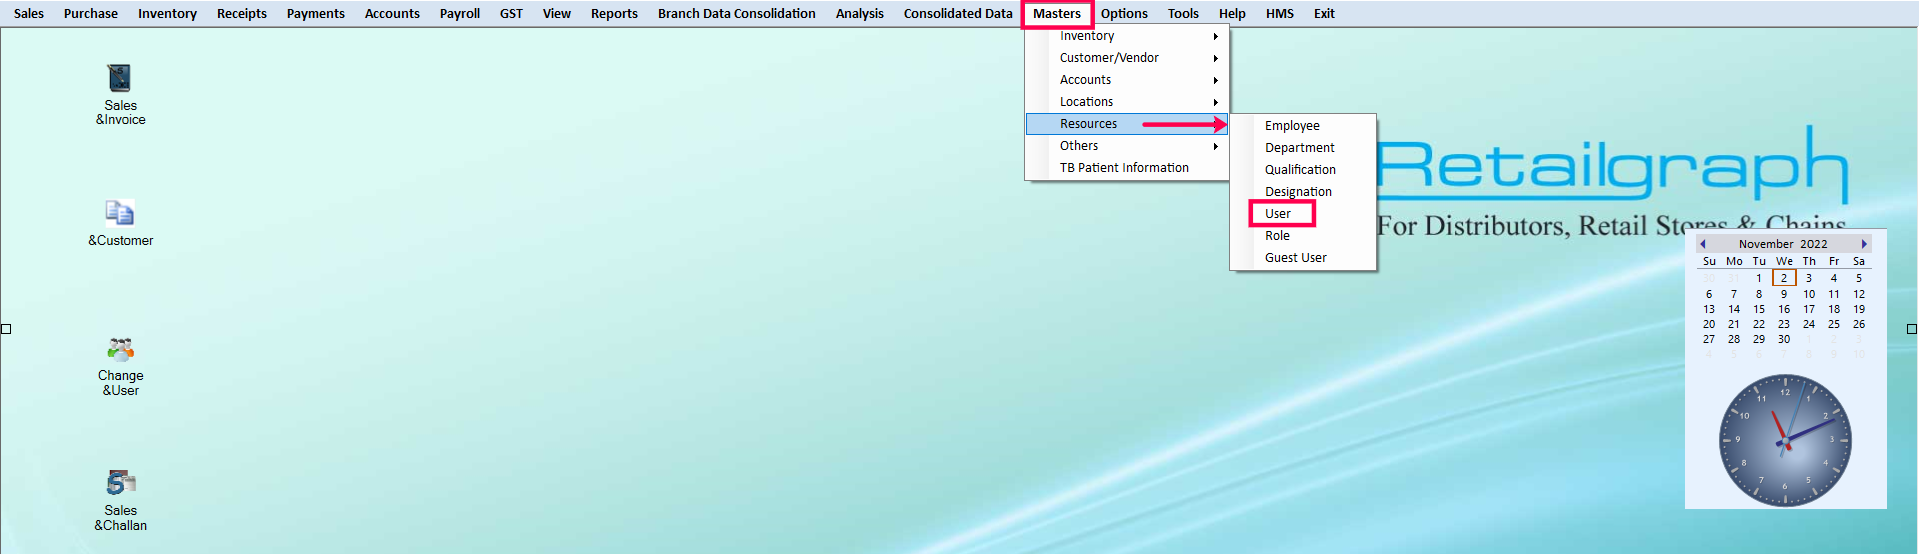The image size is (1919, 554).
Task: Select date 25 in calendar
Action: click(1834, 324)
